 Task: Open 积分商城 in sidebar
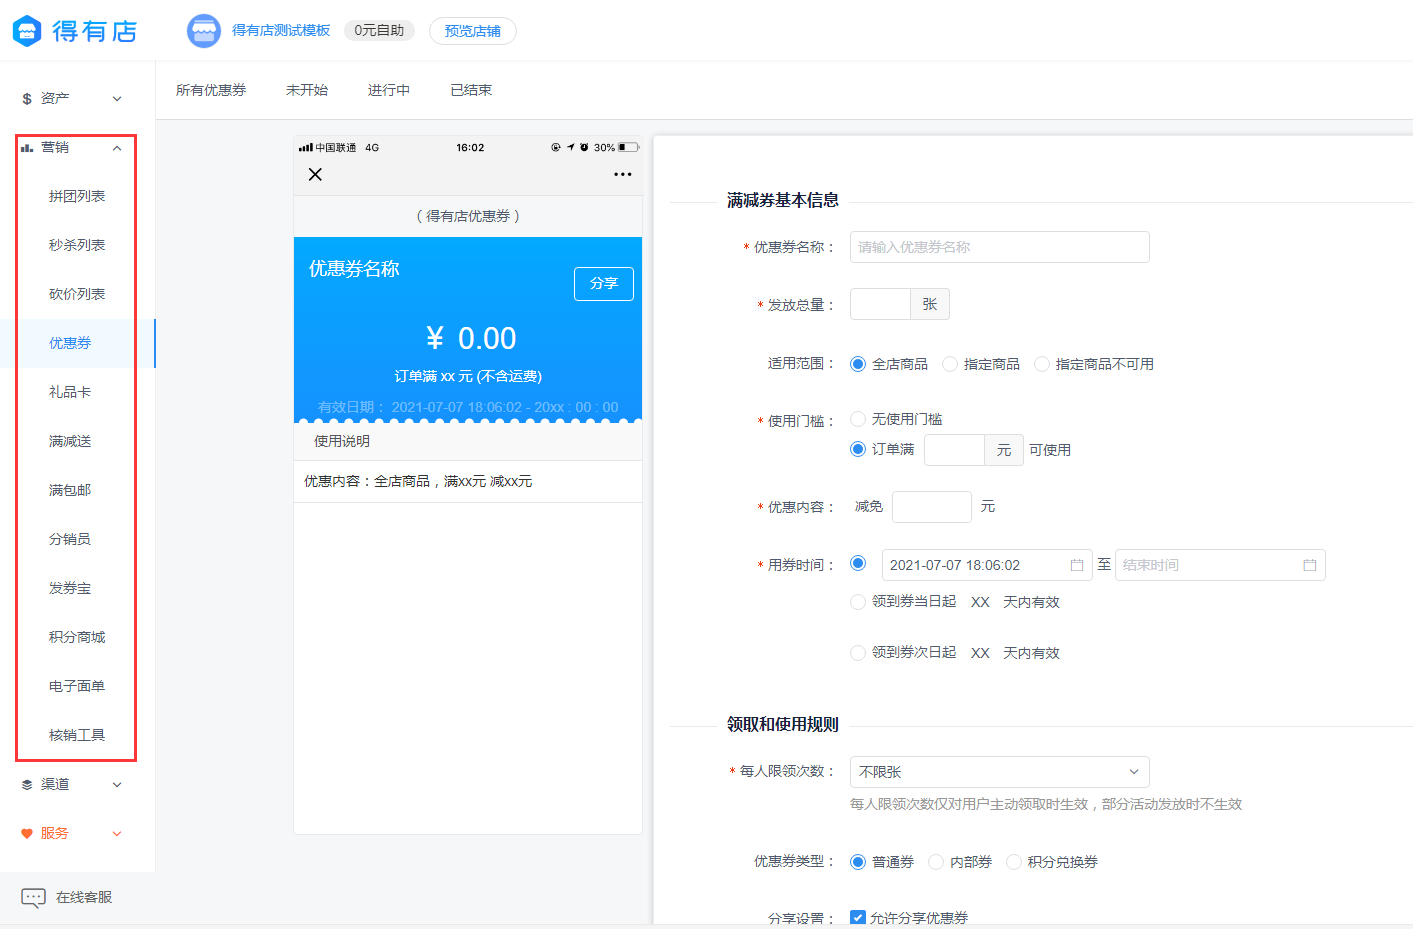coord(77,638)
